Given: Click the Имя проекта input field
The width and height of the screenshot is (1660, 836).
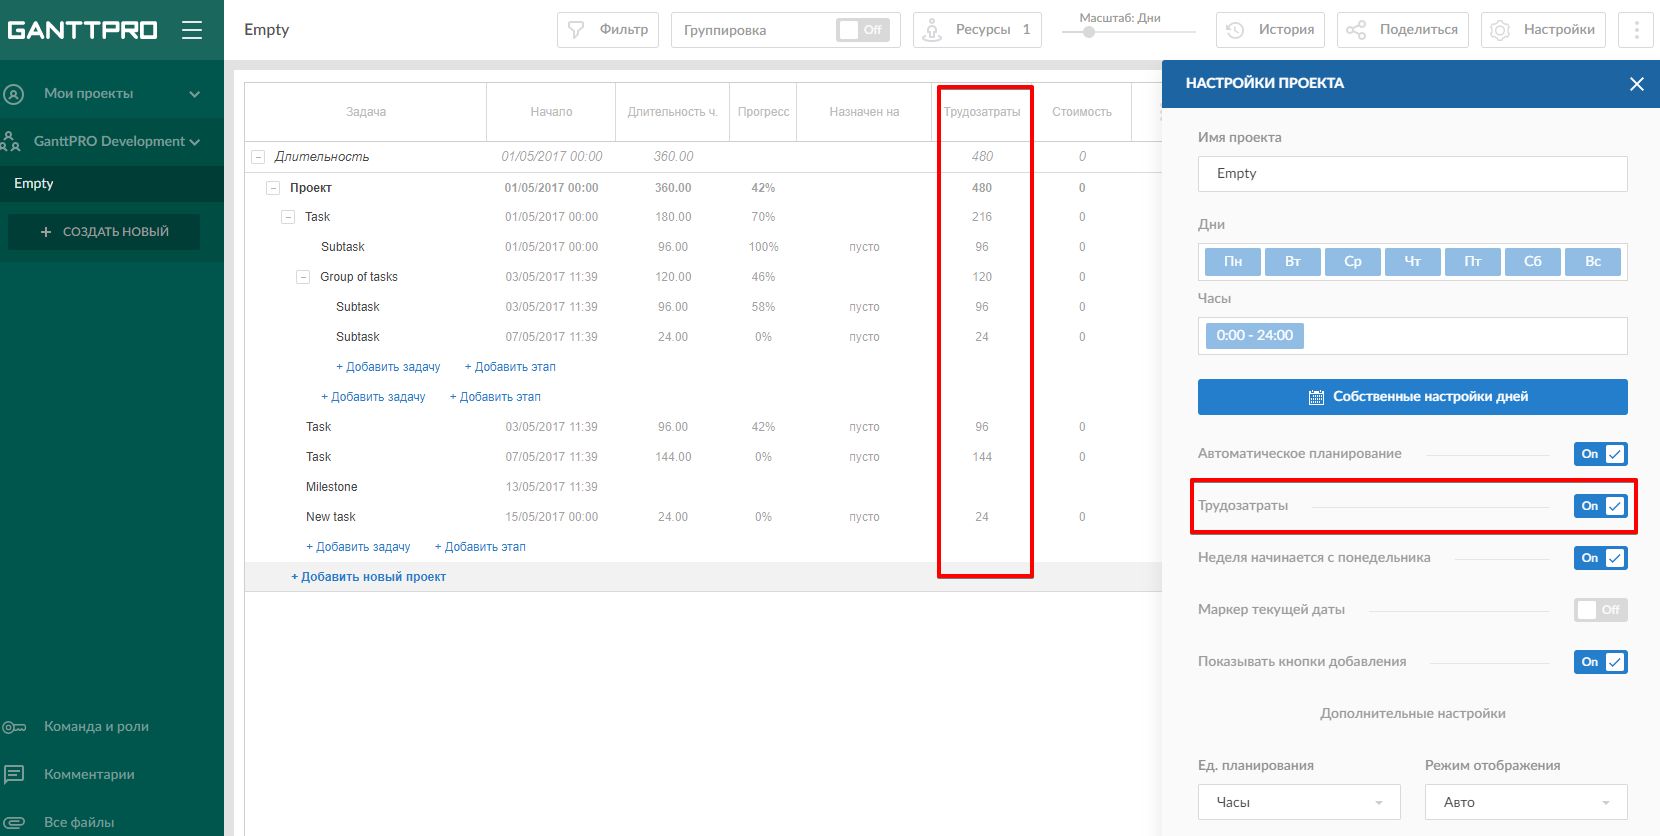Looking at the screenshot, I should [x=1413, y=174].
